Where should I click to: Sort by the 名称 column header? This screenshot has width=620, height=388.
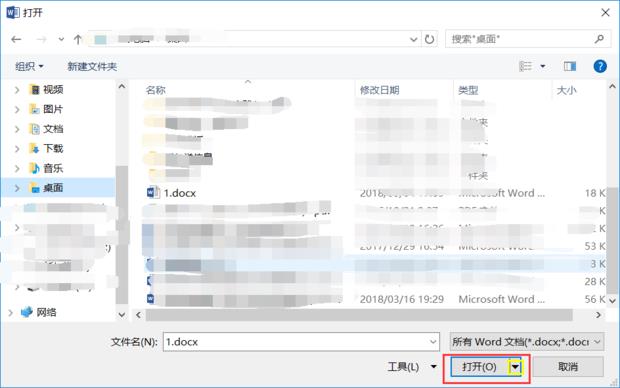[x=155, y=90]
